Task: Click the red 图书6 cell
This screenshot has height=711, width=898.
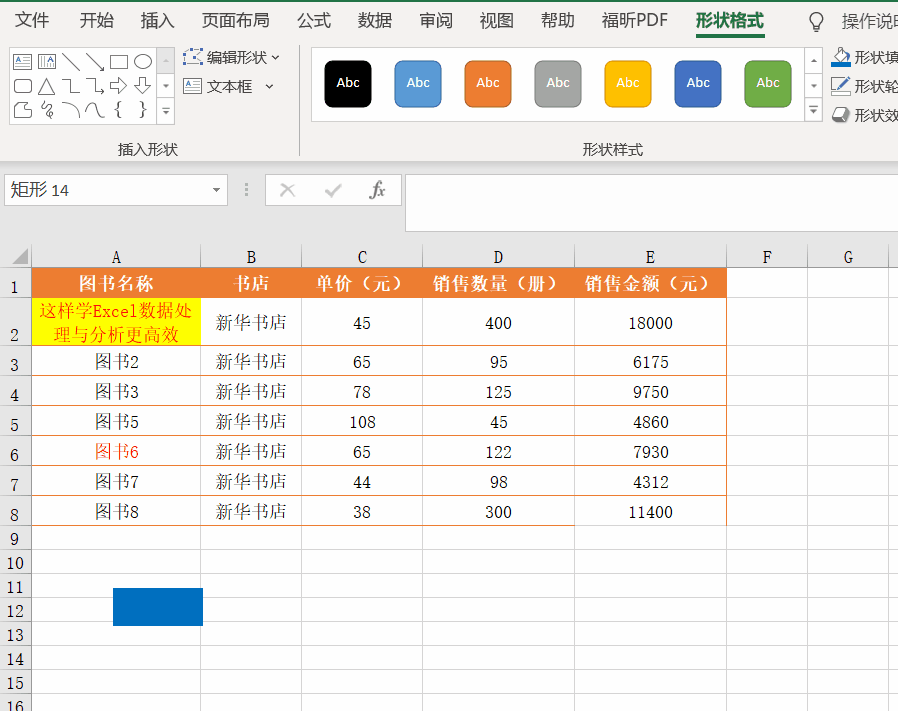Action: coord(116,451)
